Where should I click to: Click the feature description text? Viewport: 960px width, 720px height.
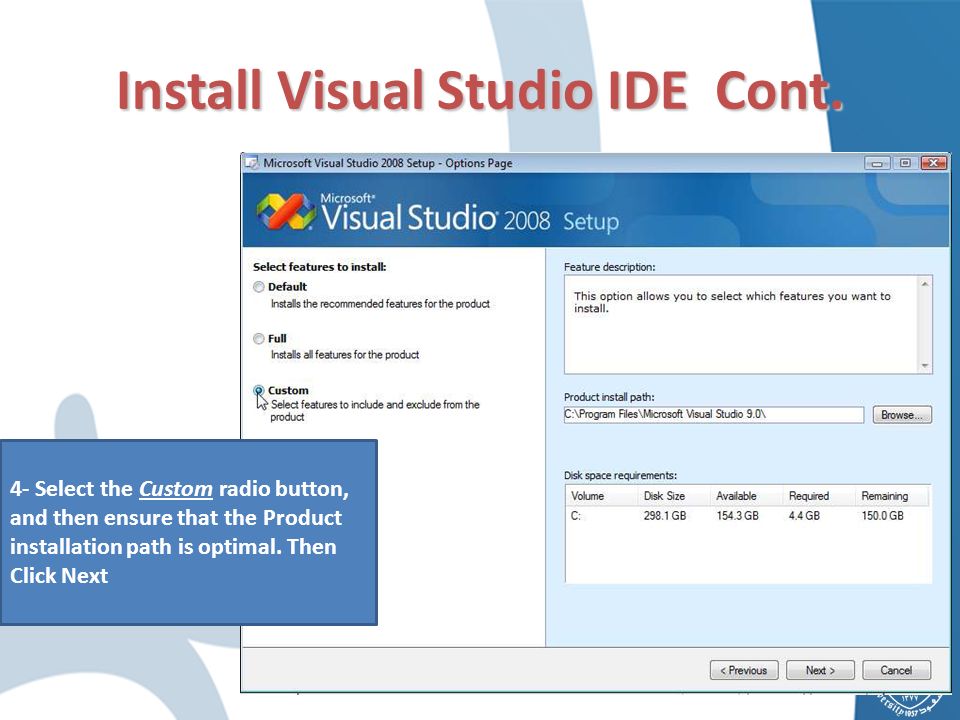click(732, 302)
